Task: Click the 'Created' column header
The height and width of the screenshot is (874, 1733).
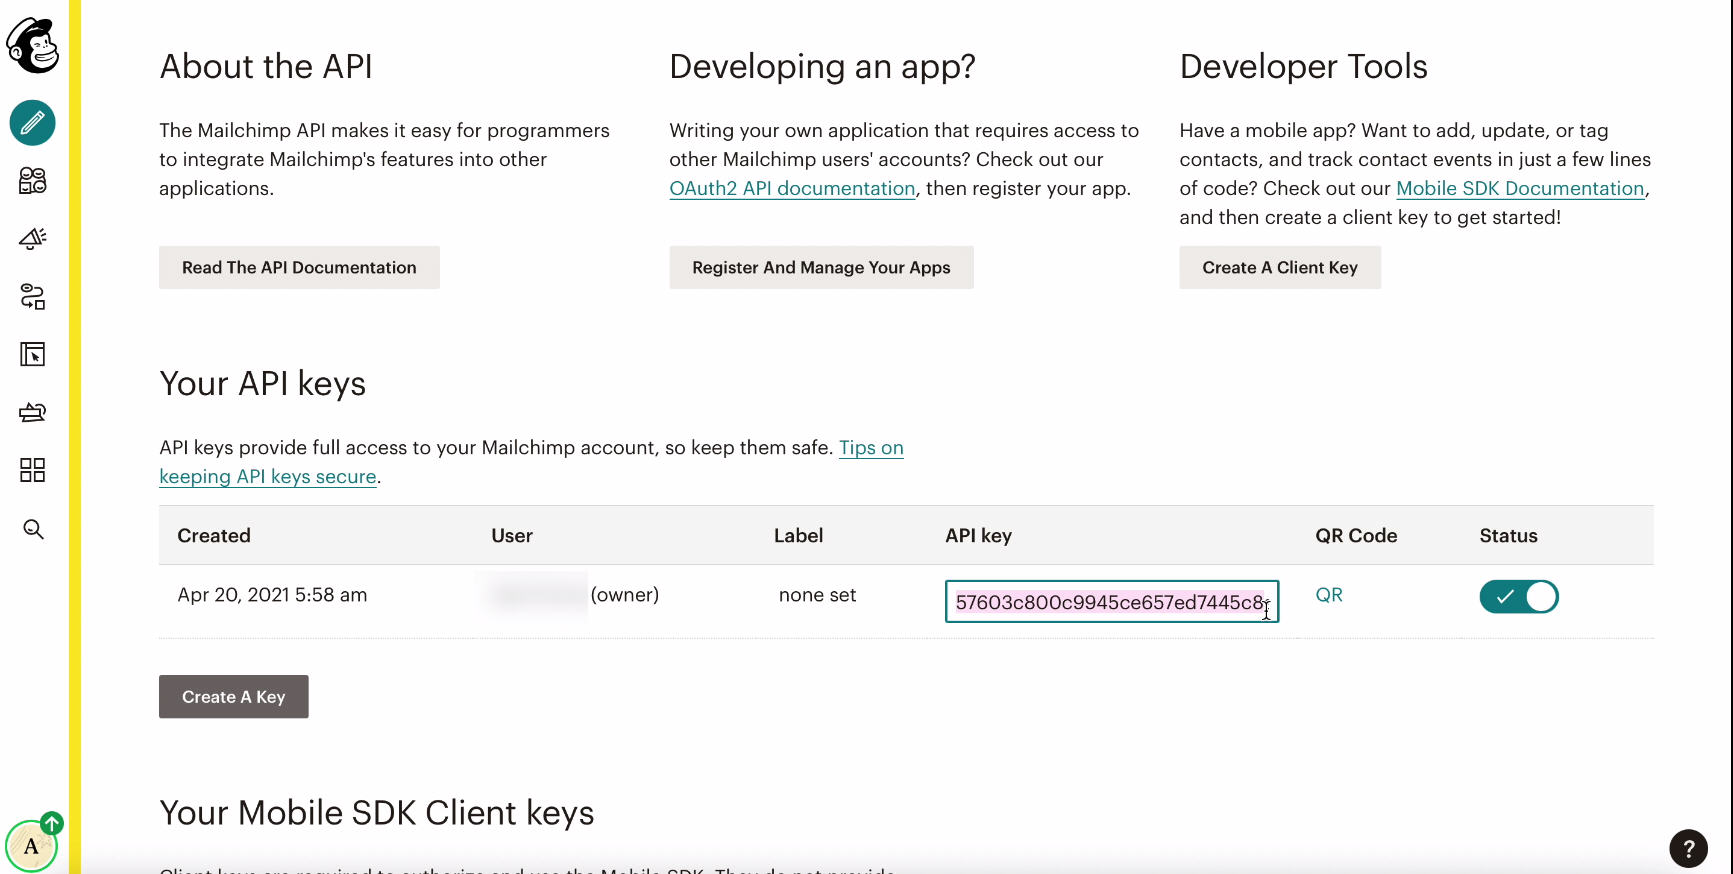Action: 214,536
